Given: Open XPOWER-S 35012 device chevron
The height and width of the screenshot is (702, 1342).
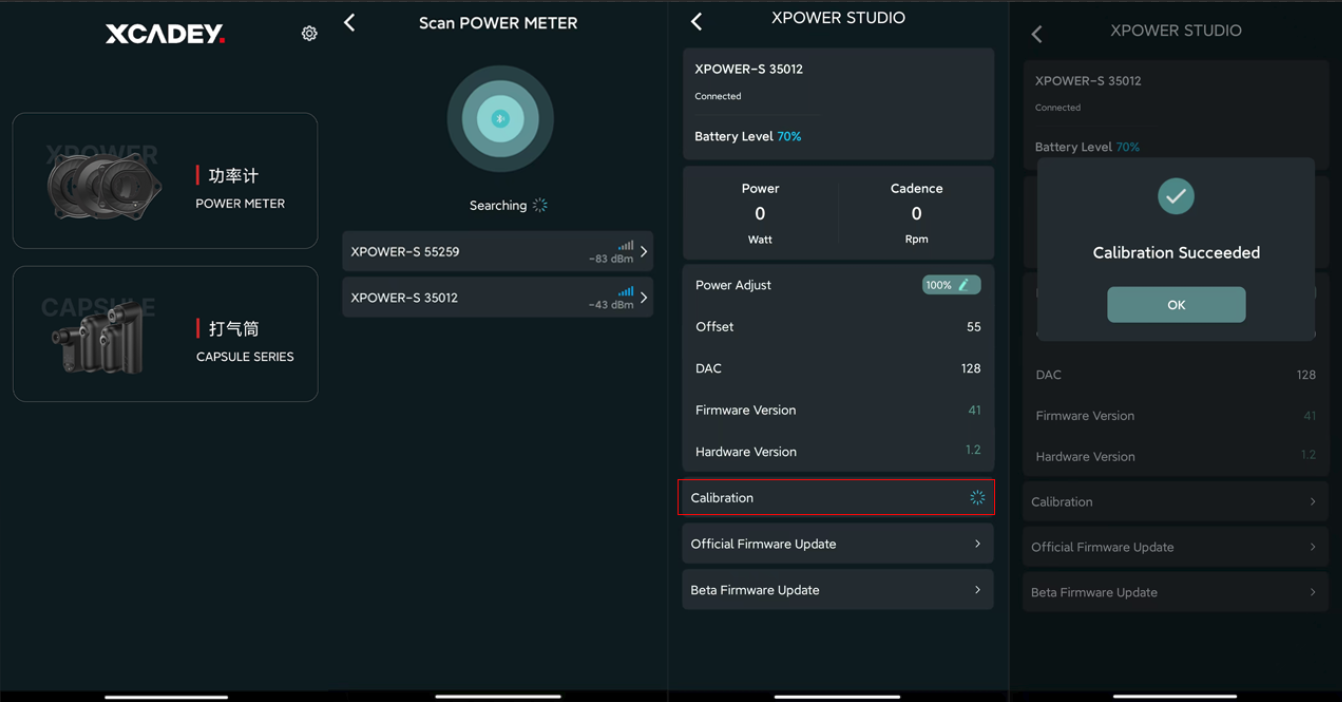Looking at the screenshot, I should (x=644, y=298).
